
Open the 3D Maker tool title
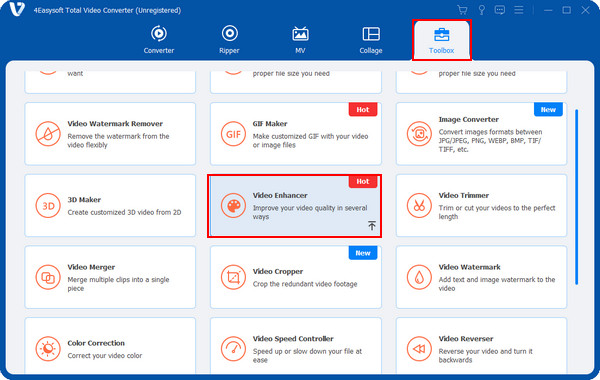pyautogui.click(x=84, y=199)
